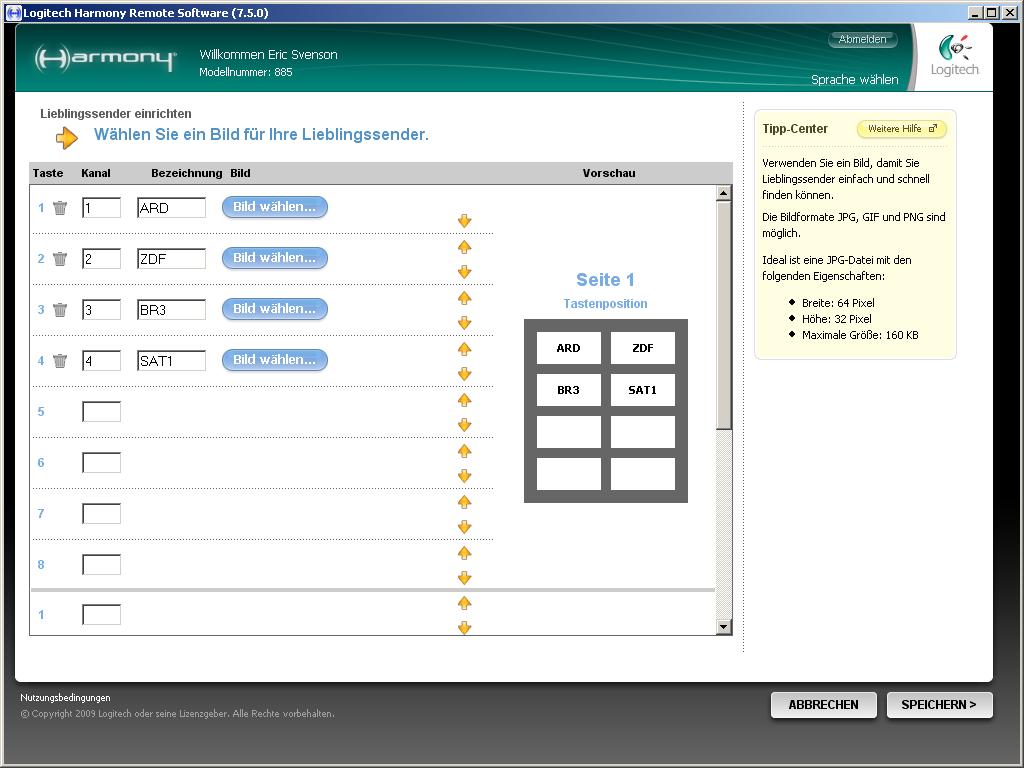Click the Seite 1 preview heading

tap(605, 280)
